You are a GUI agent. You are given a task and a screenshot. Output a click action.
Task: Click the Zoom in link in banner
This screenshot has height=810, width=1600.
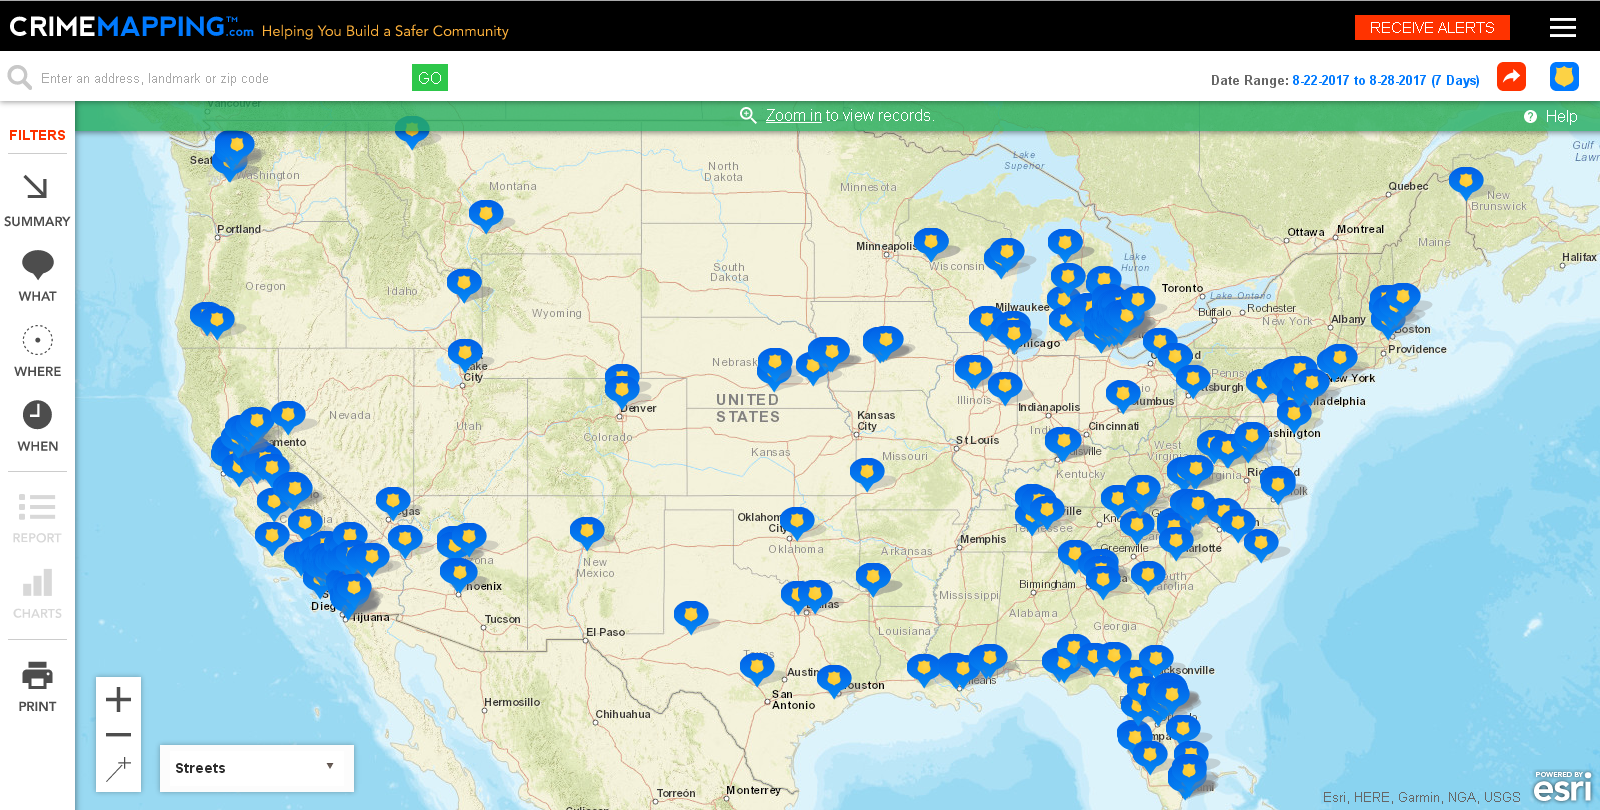point(794,116)
